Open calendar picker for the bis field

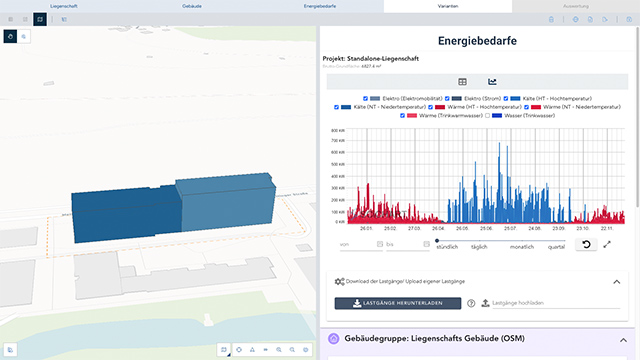pyautogui.click(x=427, y=244)
